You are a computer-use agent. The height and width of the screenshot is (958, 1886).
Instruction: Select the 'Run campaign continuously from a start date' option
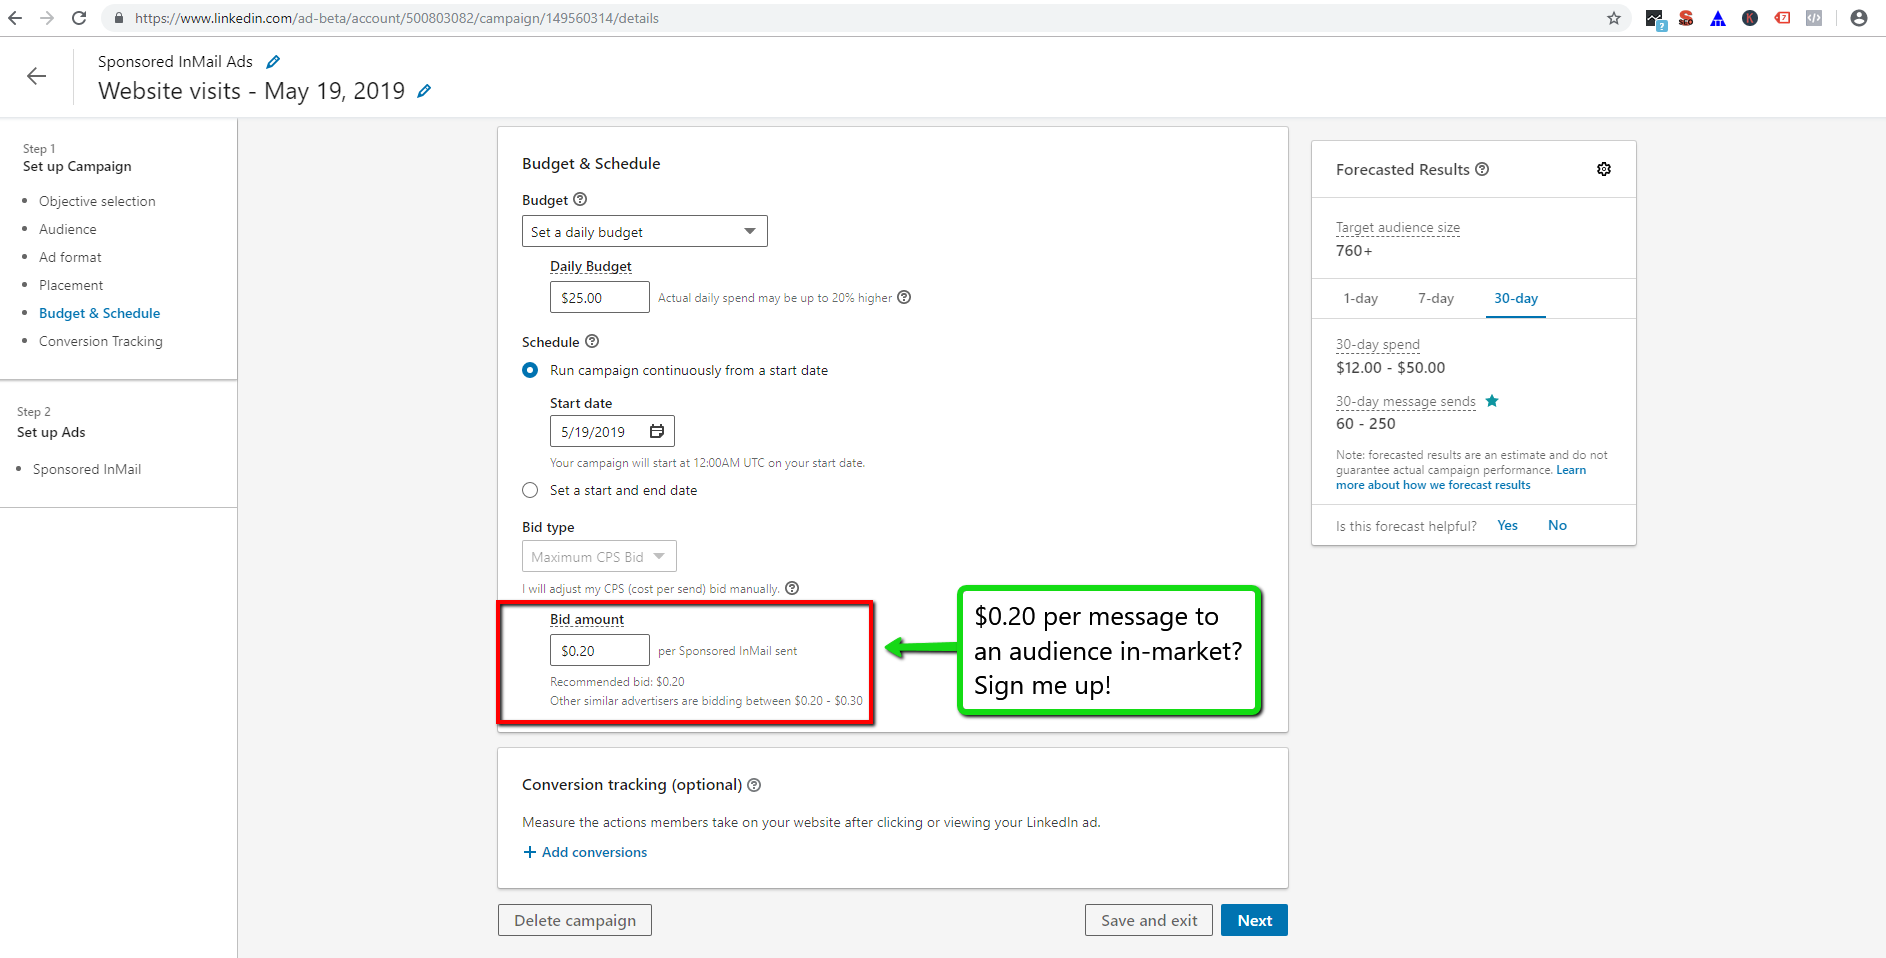[530, 370]
